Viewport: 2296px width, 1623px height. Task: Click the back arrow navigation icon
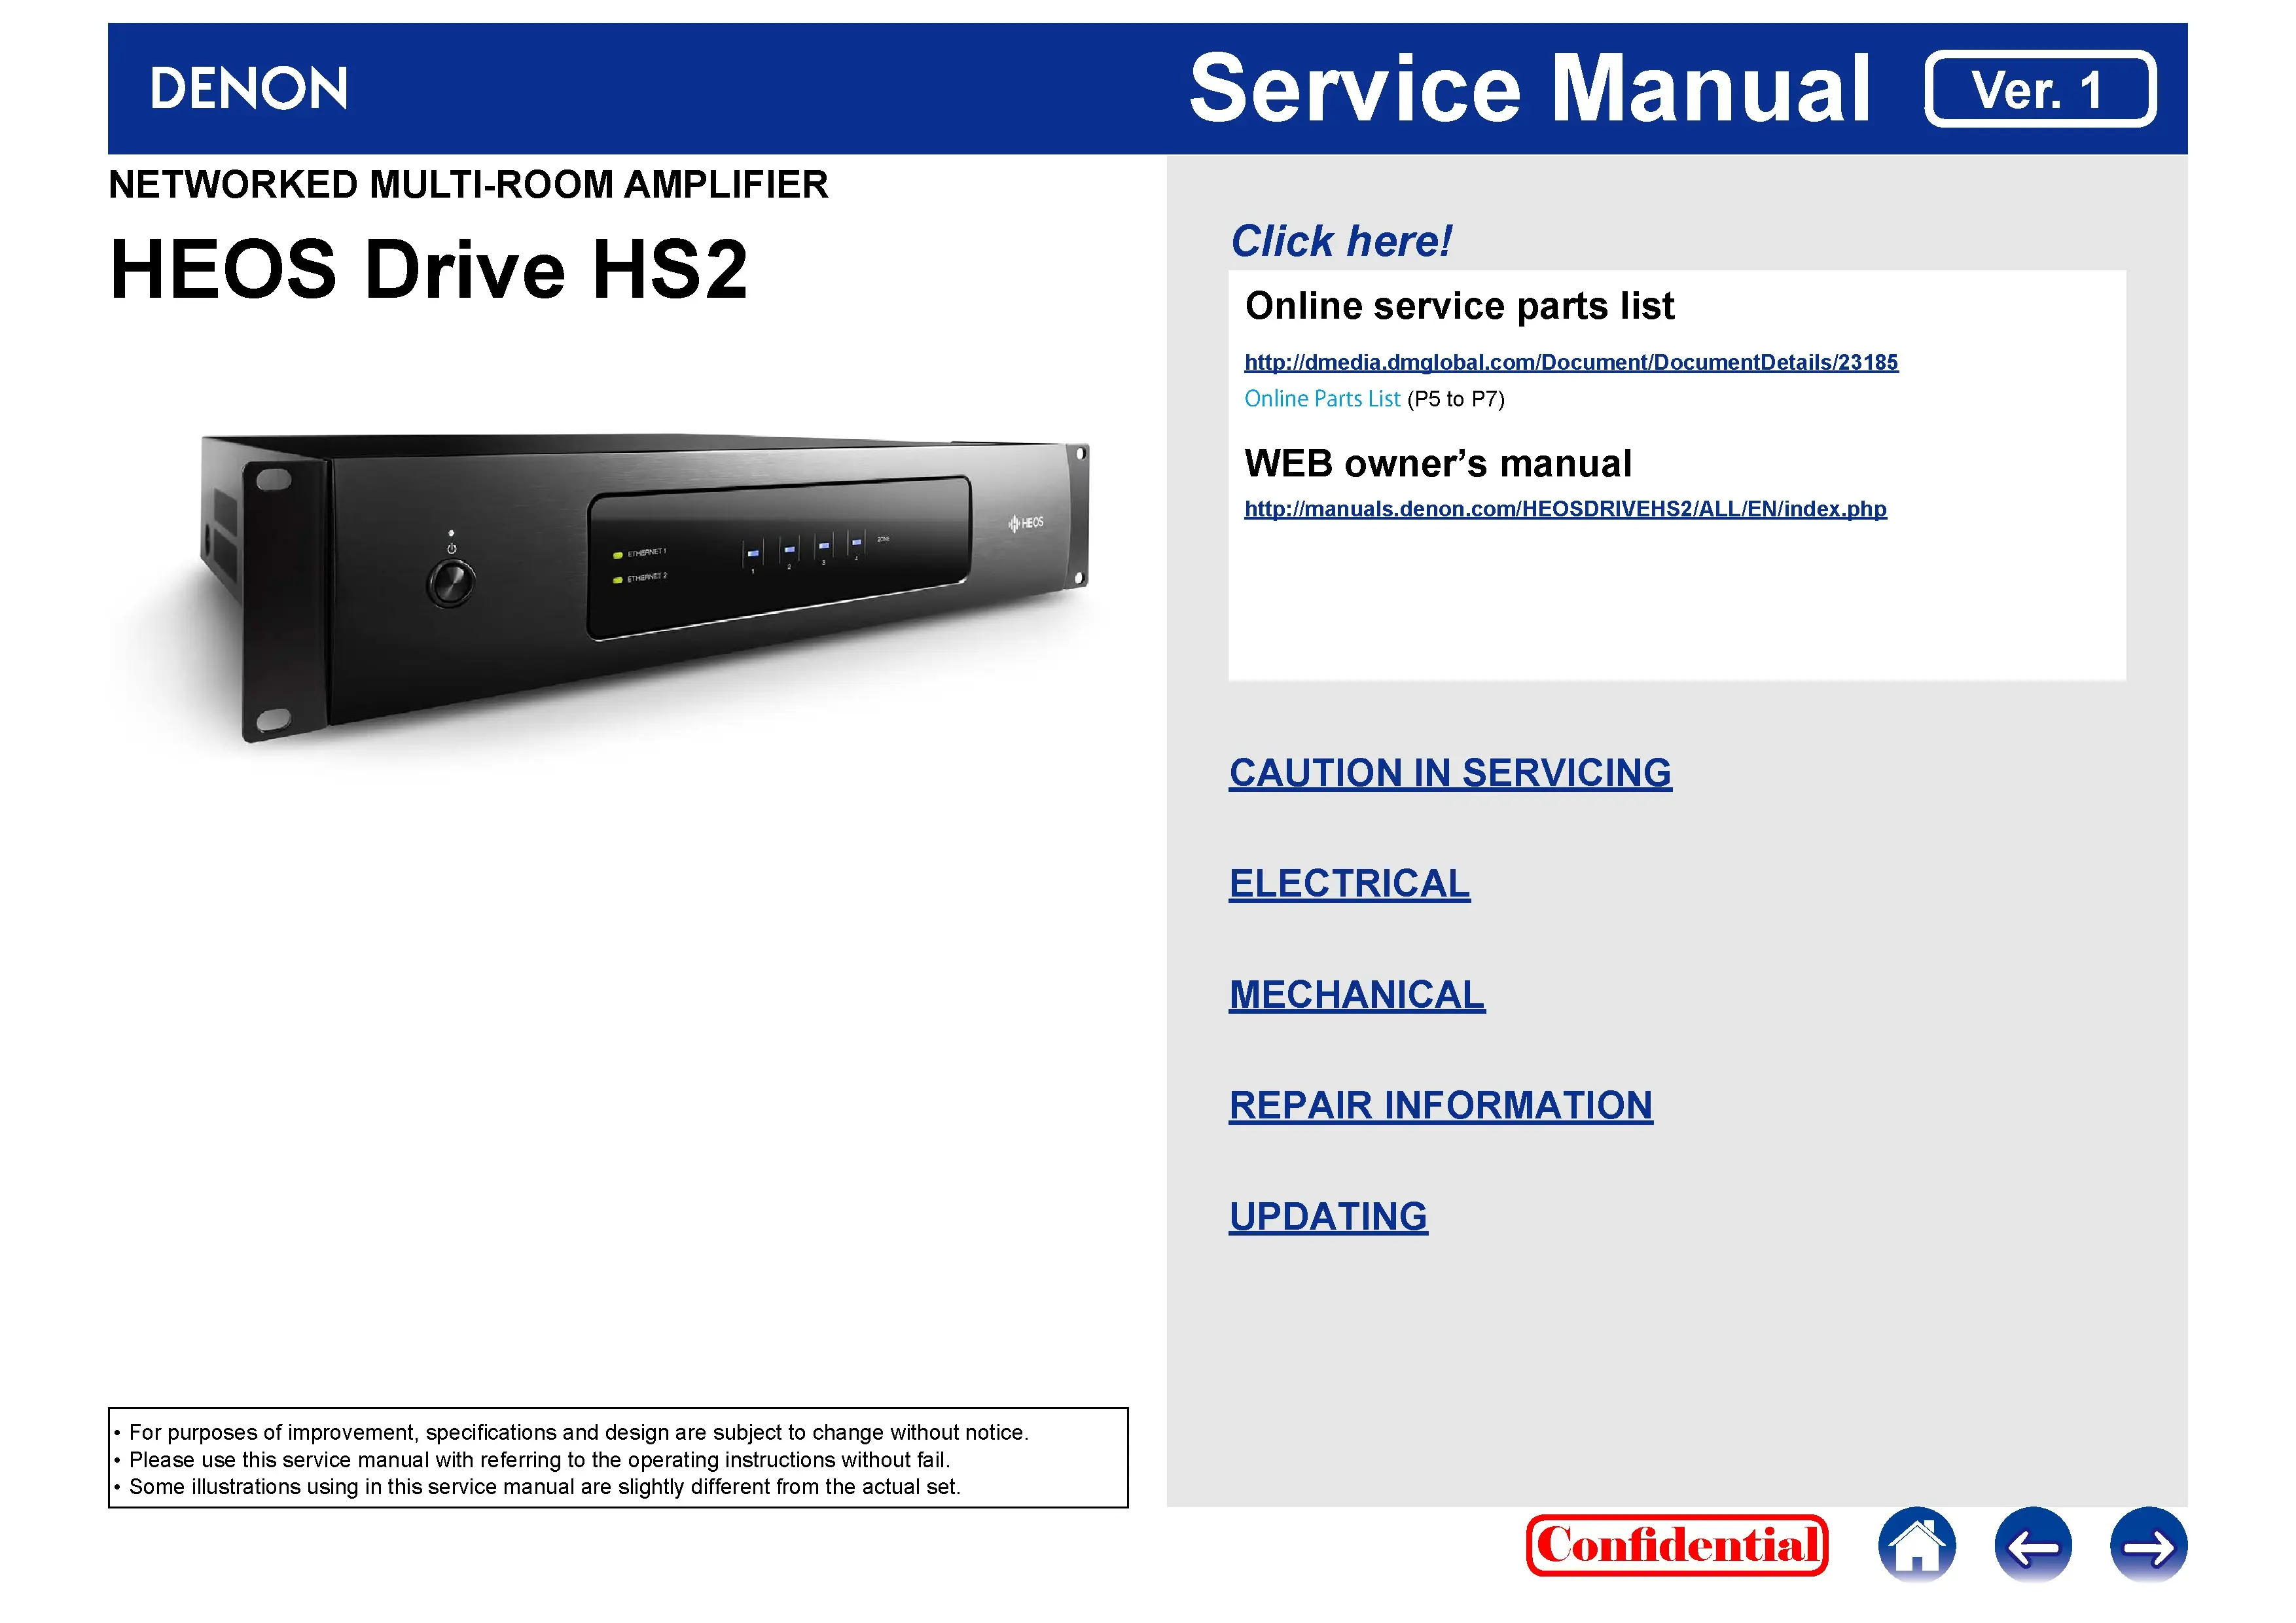2032,1545
